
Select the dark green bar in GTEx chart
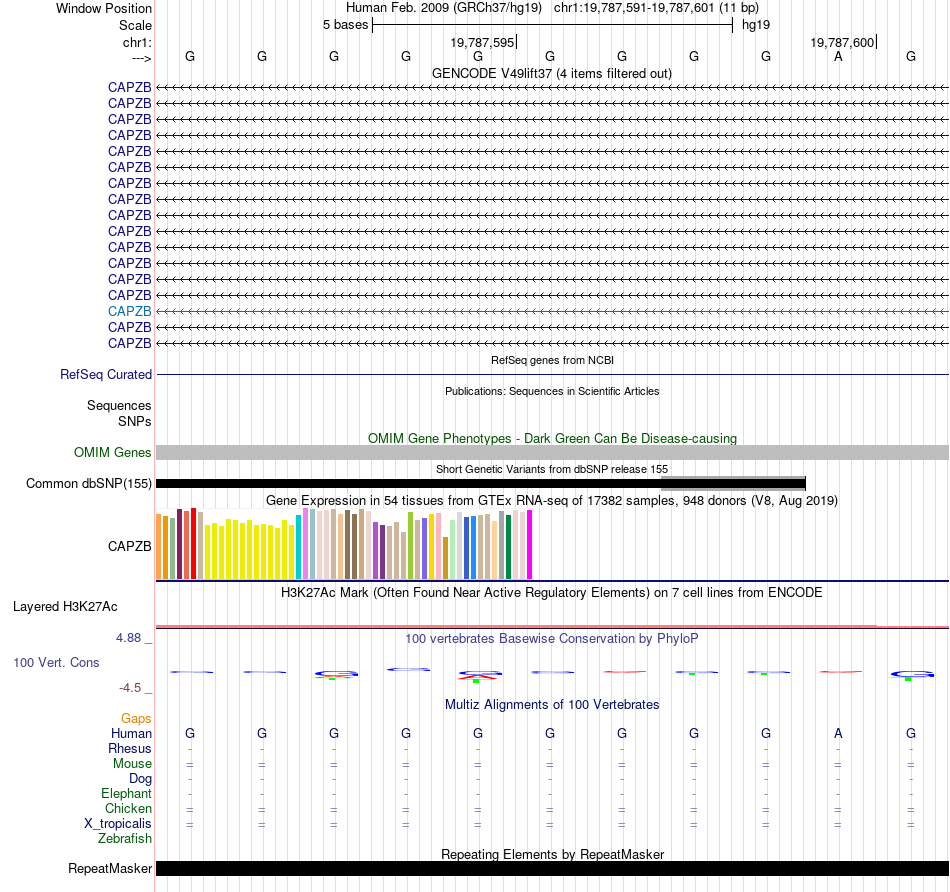508,547
